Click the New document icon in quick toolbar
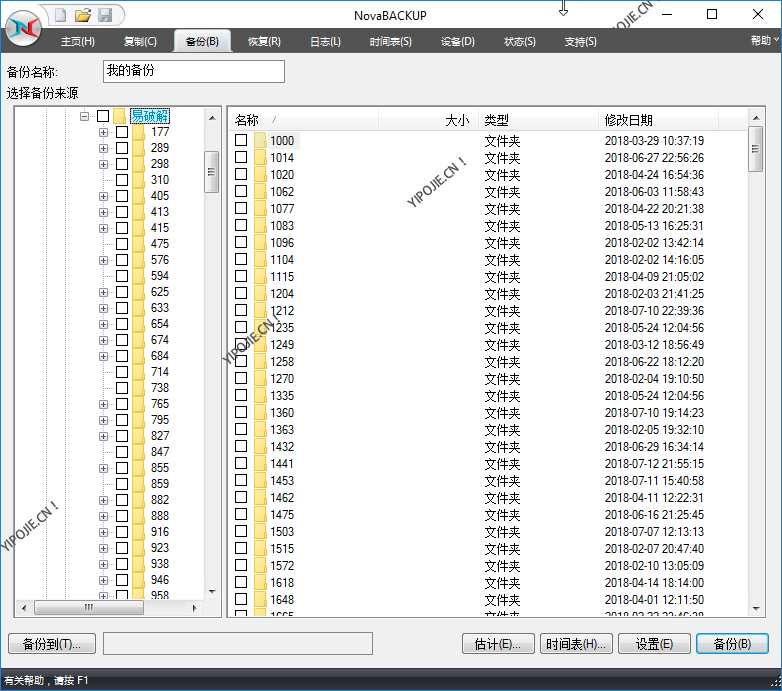782x691 pixels. [61, 15]
